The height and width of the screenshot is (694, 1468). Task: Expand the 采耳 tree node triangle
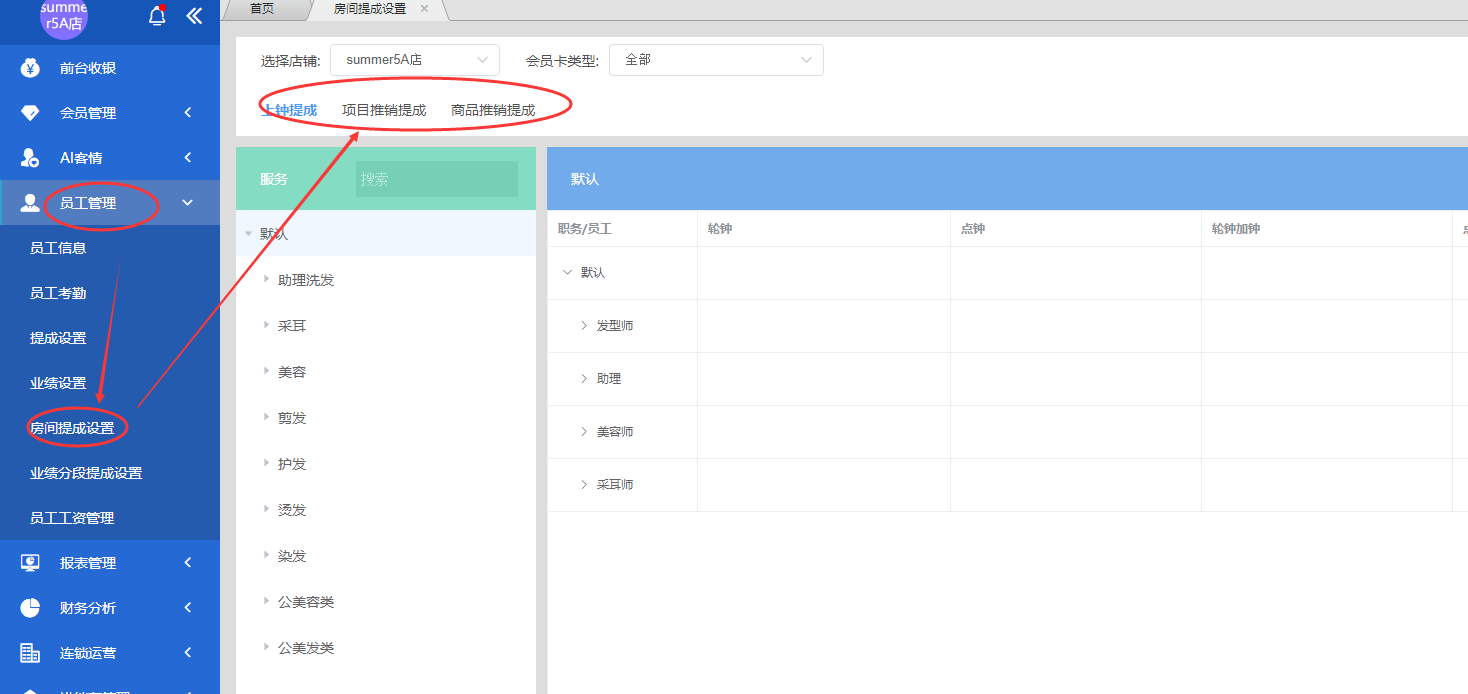coord(267,326)
